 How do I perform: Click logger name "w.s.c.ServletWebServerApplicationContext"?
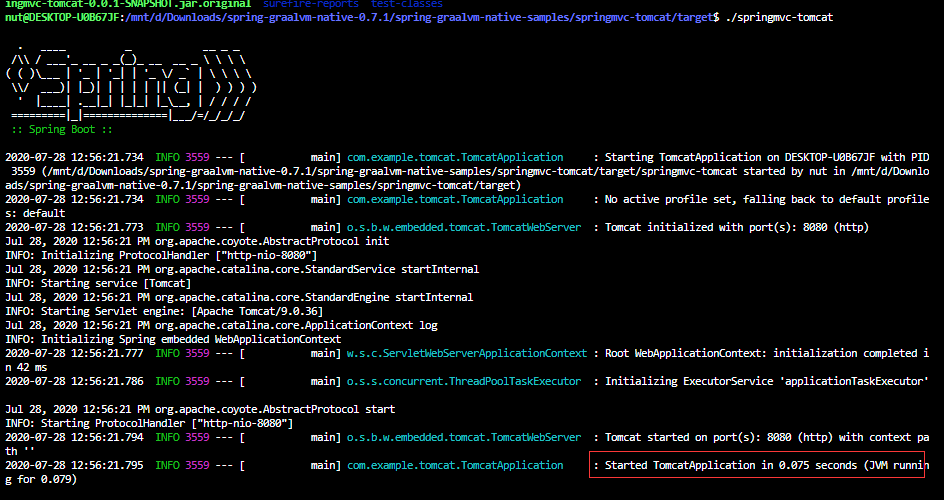pos(467,353)
